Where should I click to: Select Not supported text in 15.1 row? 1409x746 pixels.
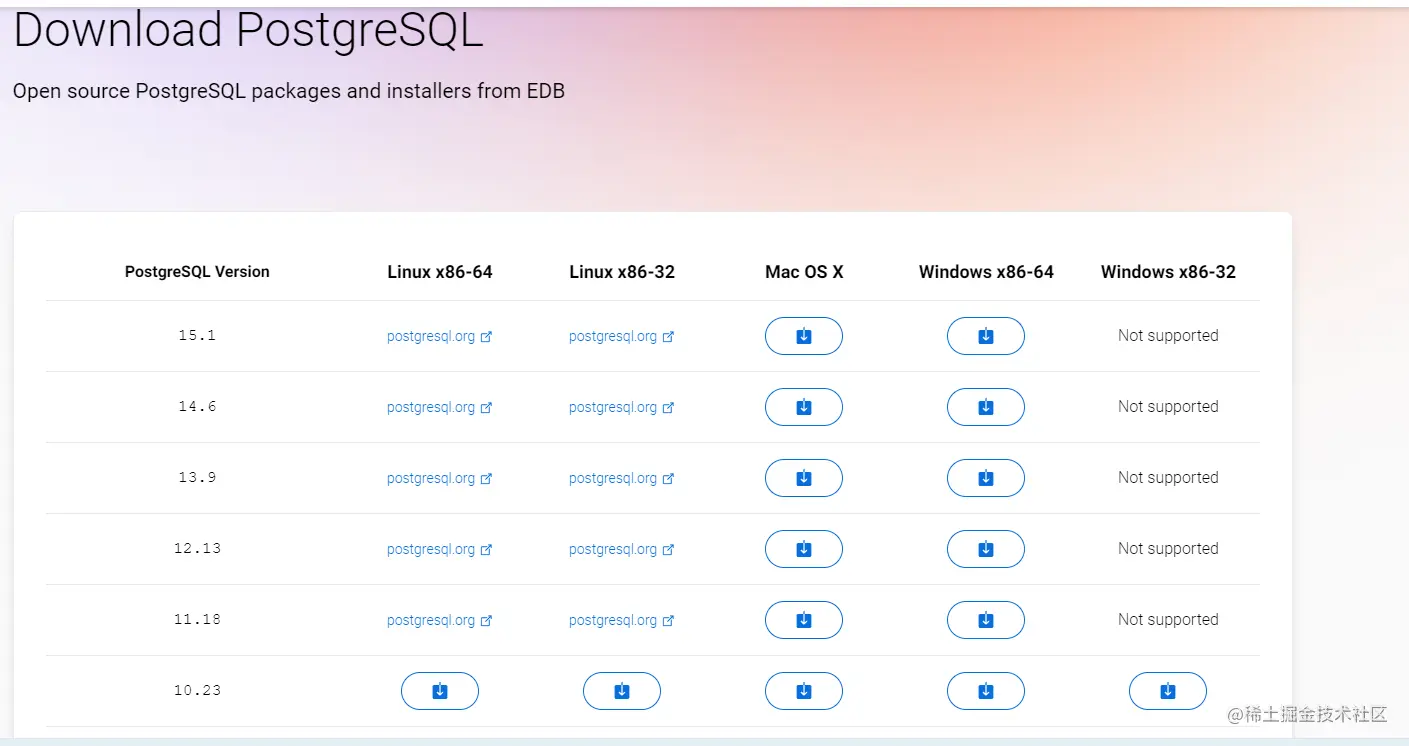(1168, 336)
